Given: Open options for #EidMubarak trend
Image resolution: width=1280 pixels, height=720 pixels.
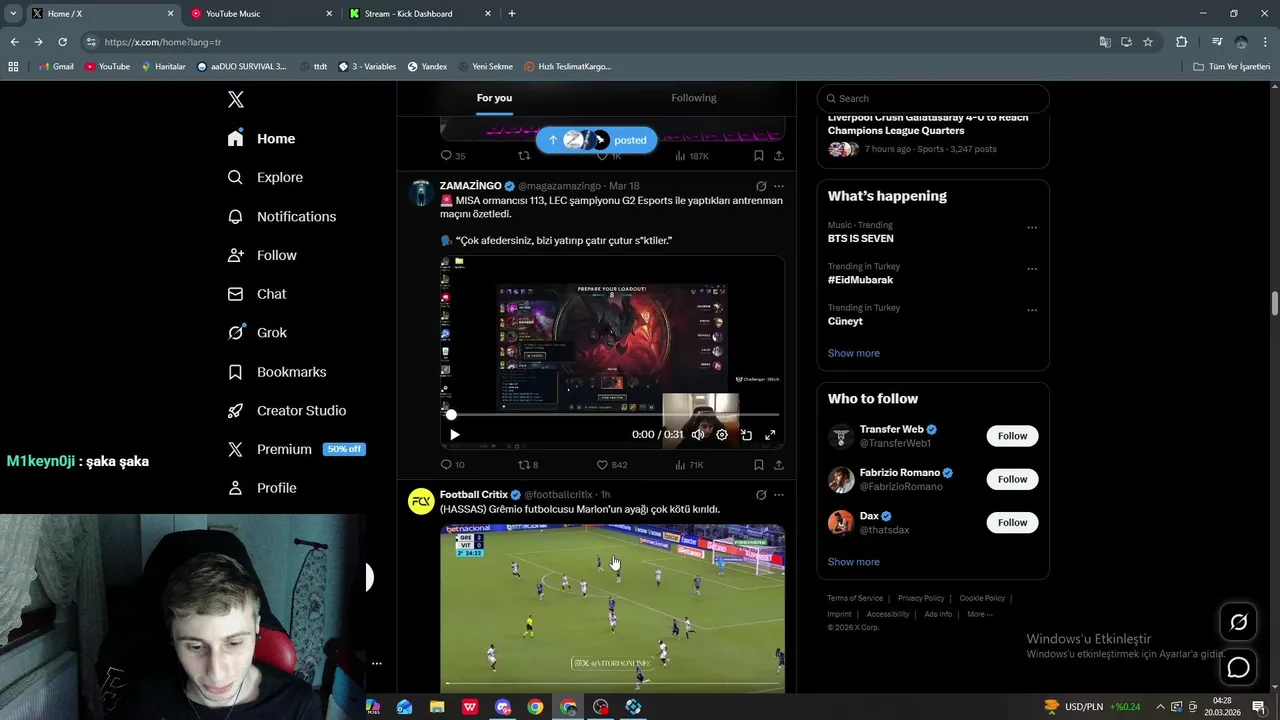Looking at the screenshot, I should [x=1032, y=269].
